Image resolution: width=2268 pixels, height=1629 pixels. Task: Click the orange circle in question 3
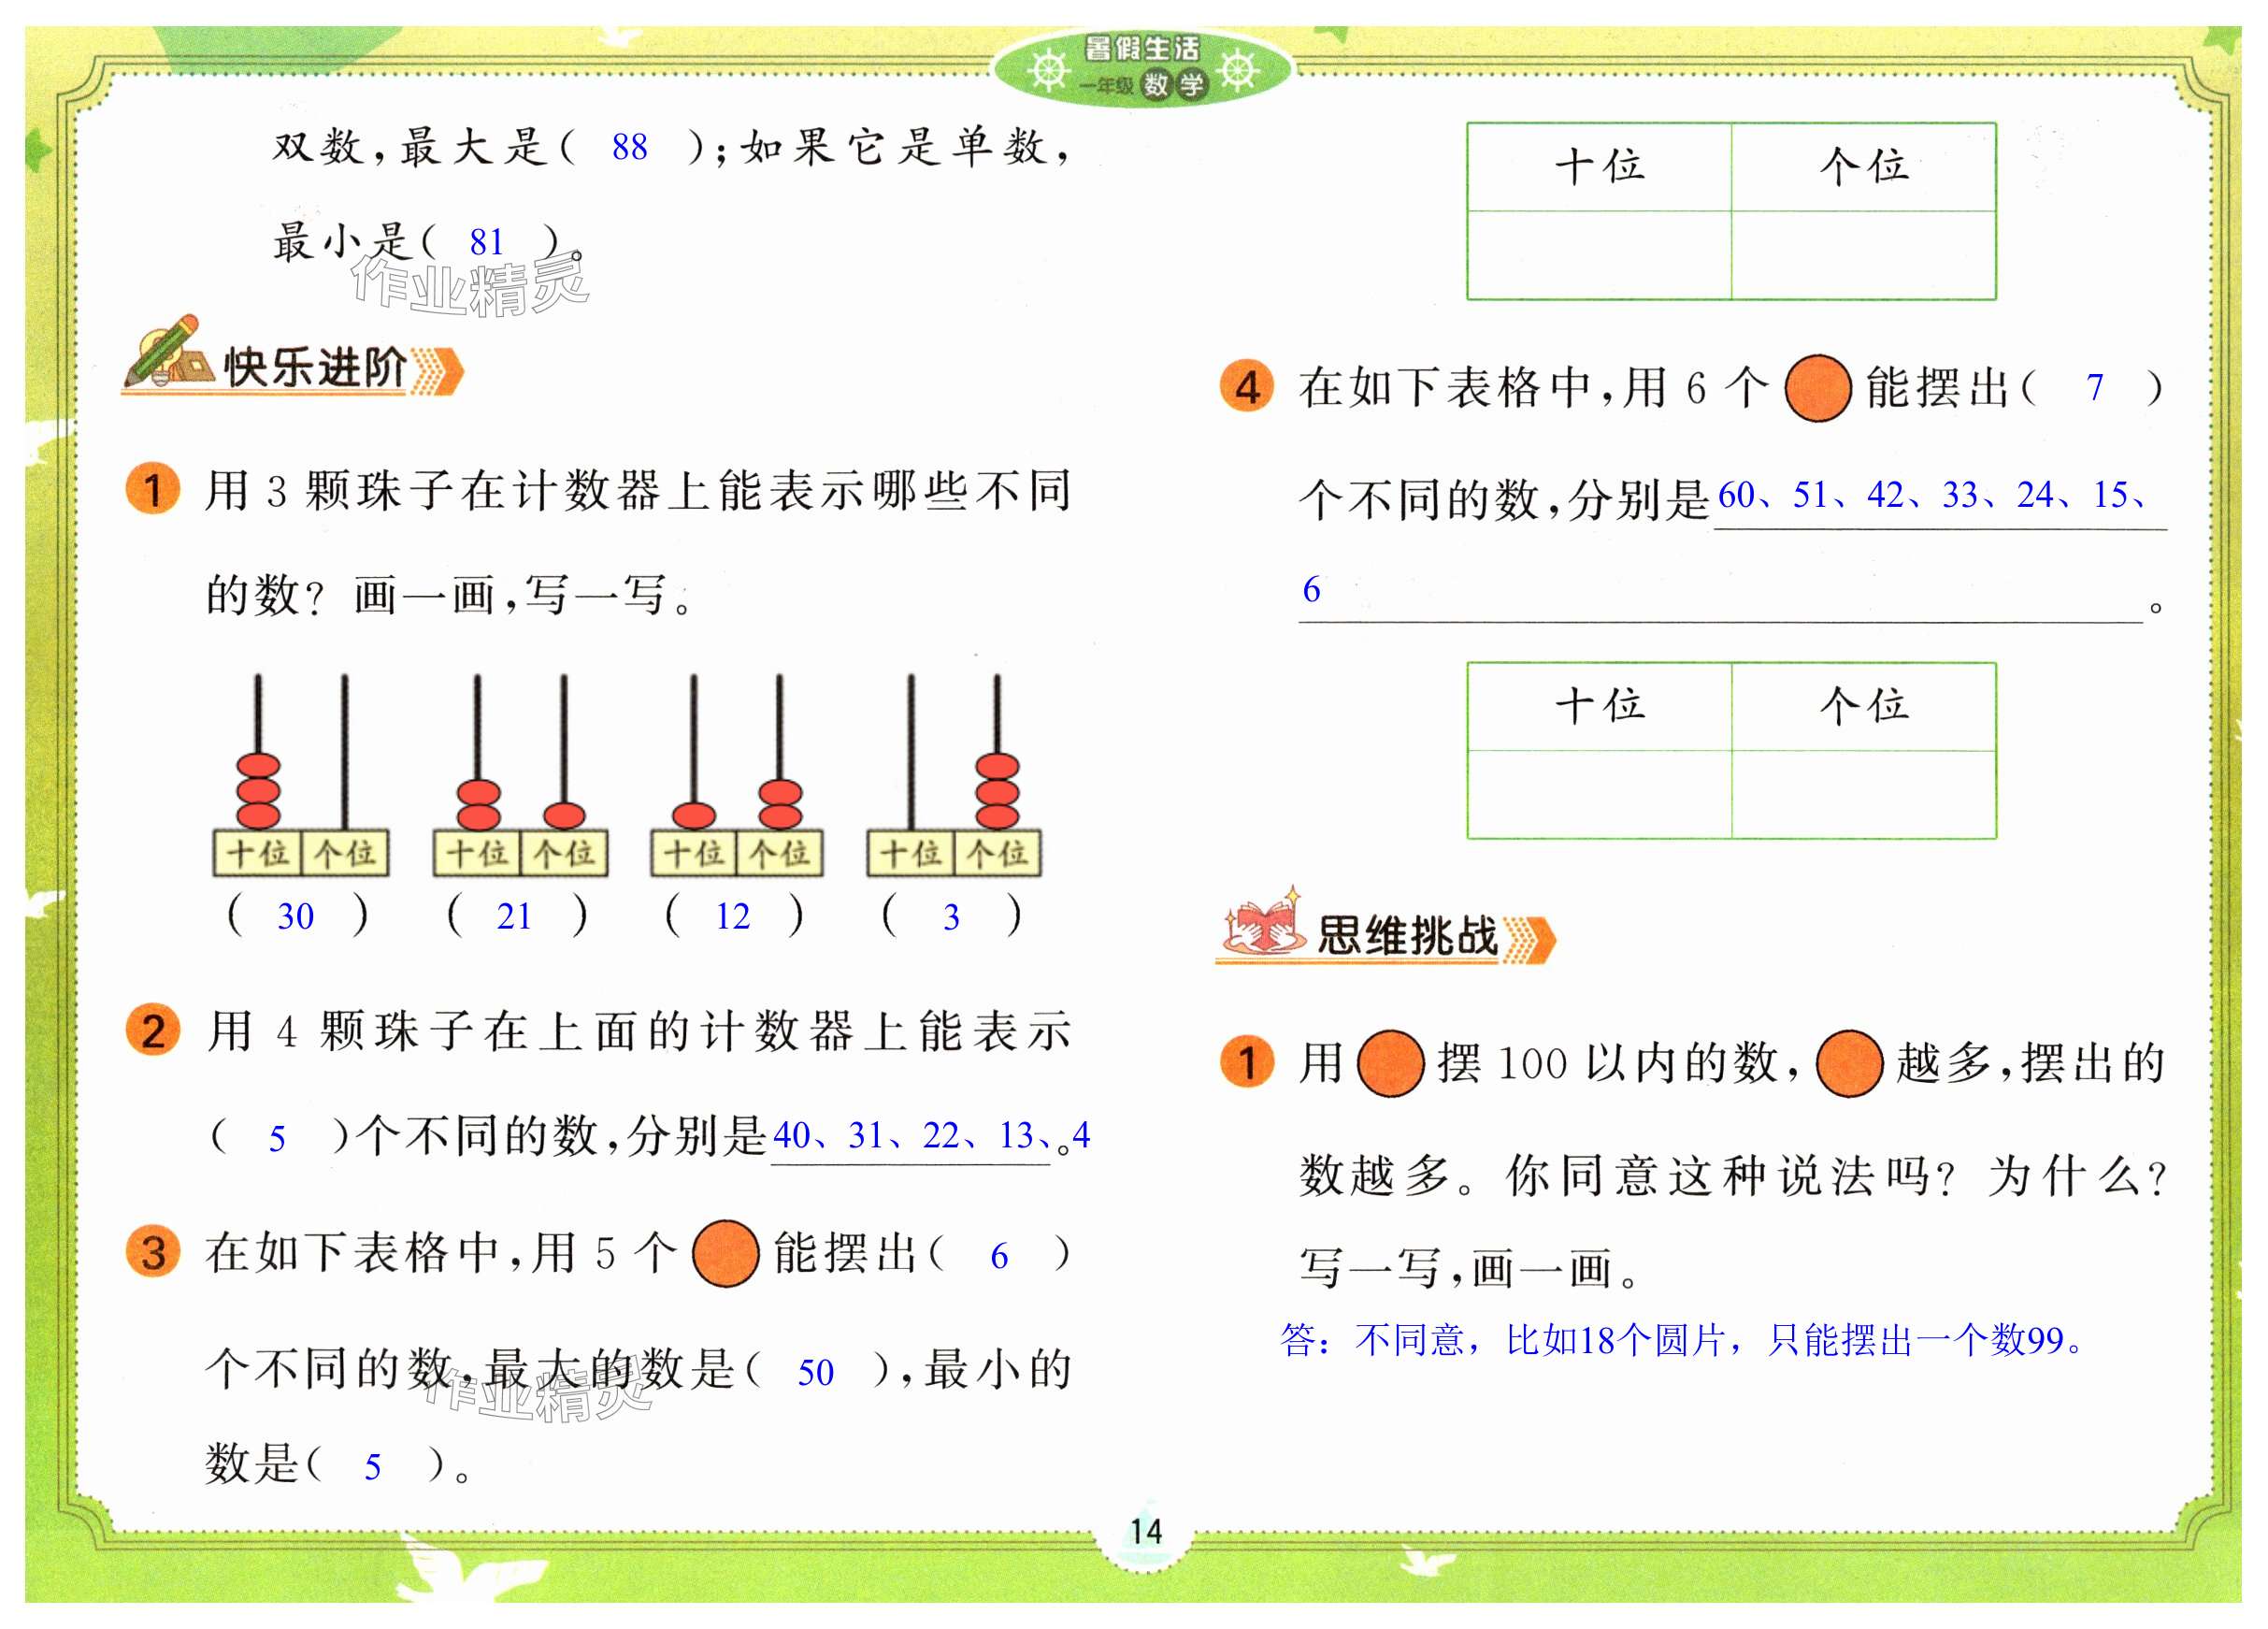[x=725, y=1253]
